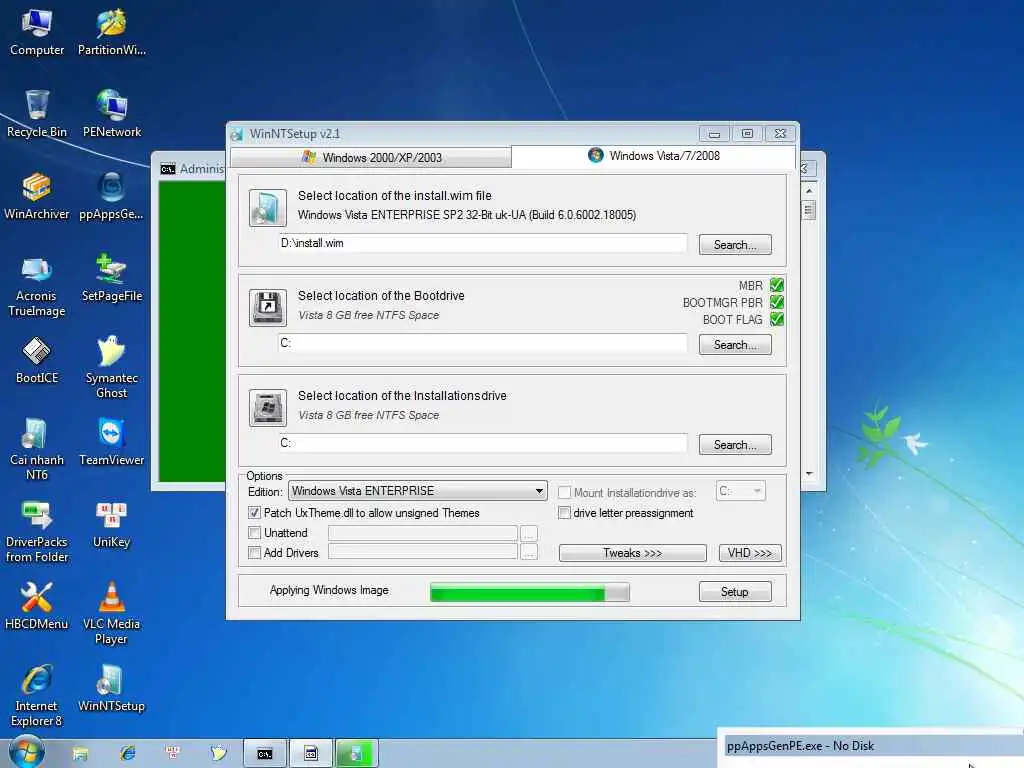Toggle Mount Installationdrive as checkbox
This screenshot has width=1024, height=768.
565,492
